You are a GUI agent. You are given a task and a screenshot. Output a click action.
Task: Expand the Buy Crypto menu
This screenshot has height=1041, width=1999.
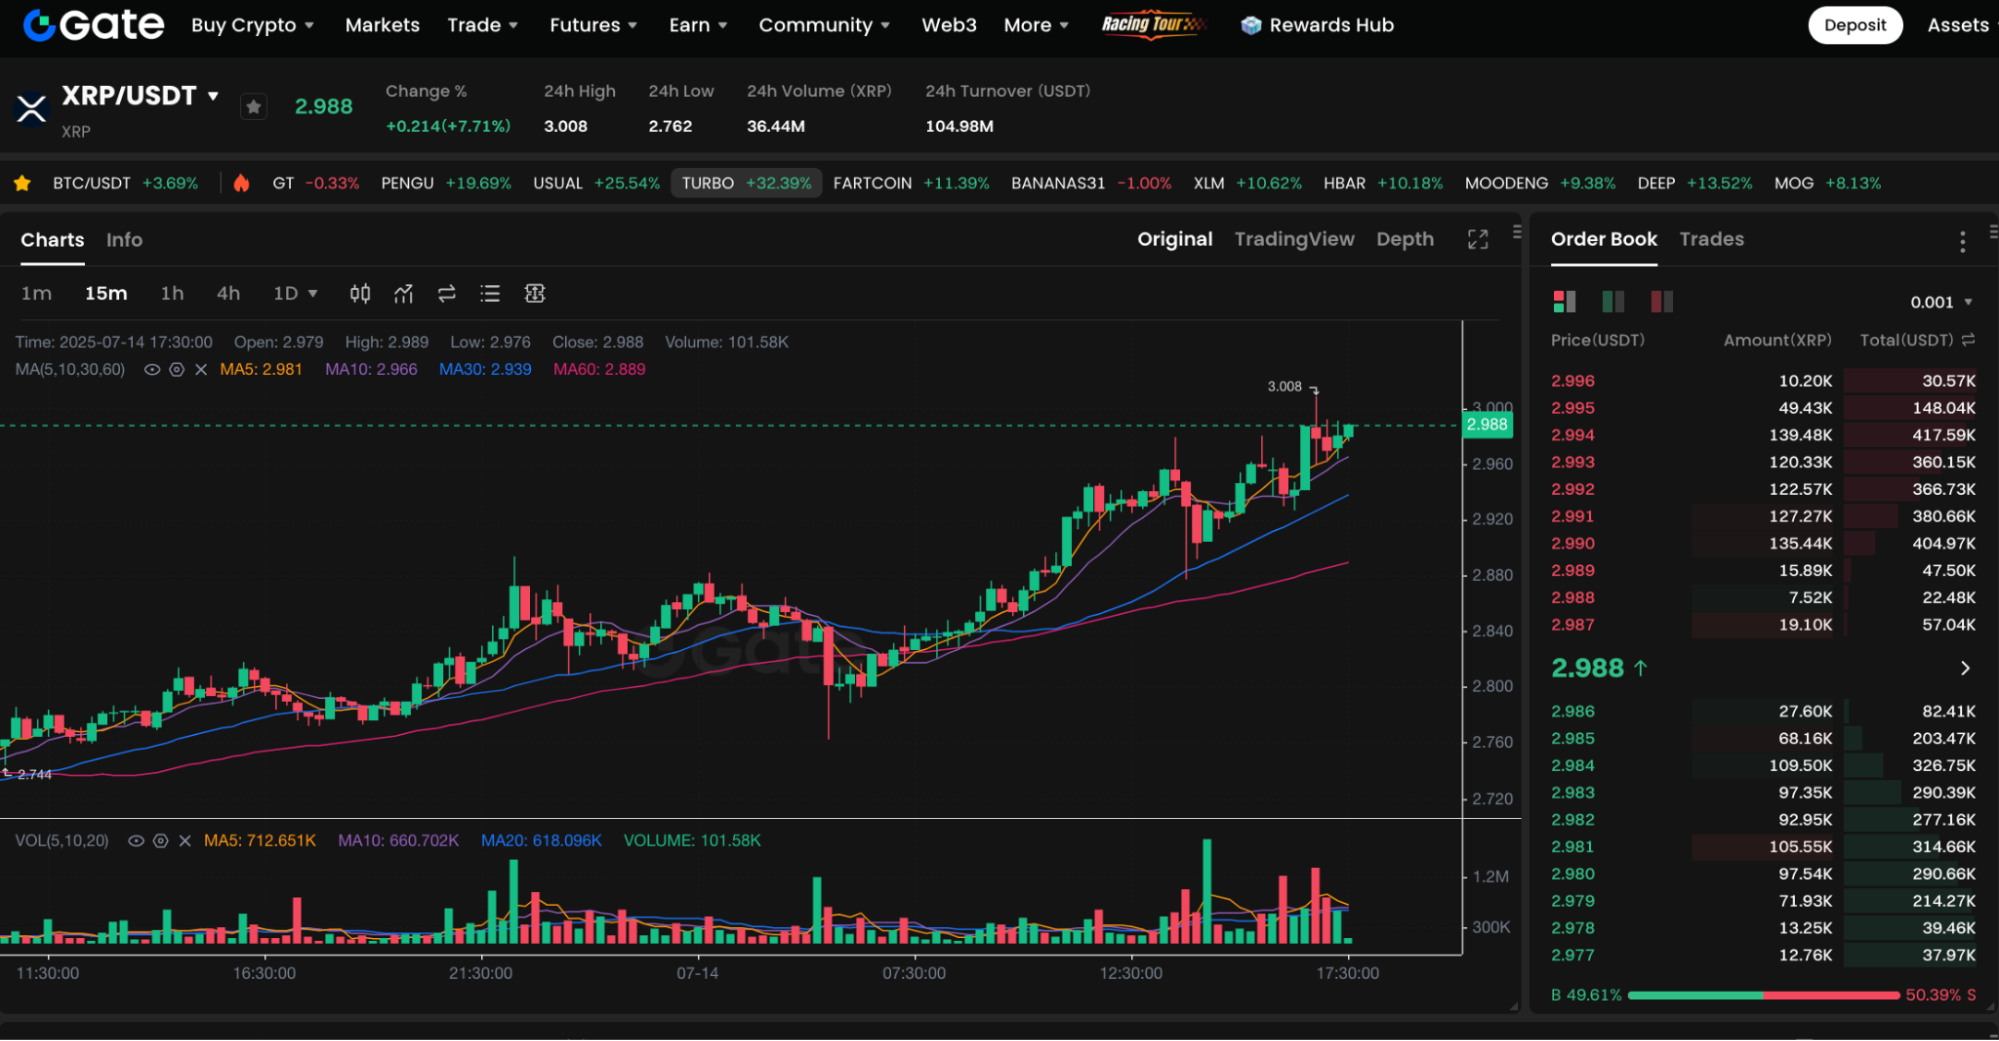(253, 25)
